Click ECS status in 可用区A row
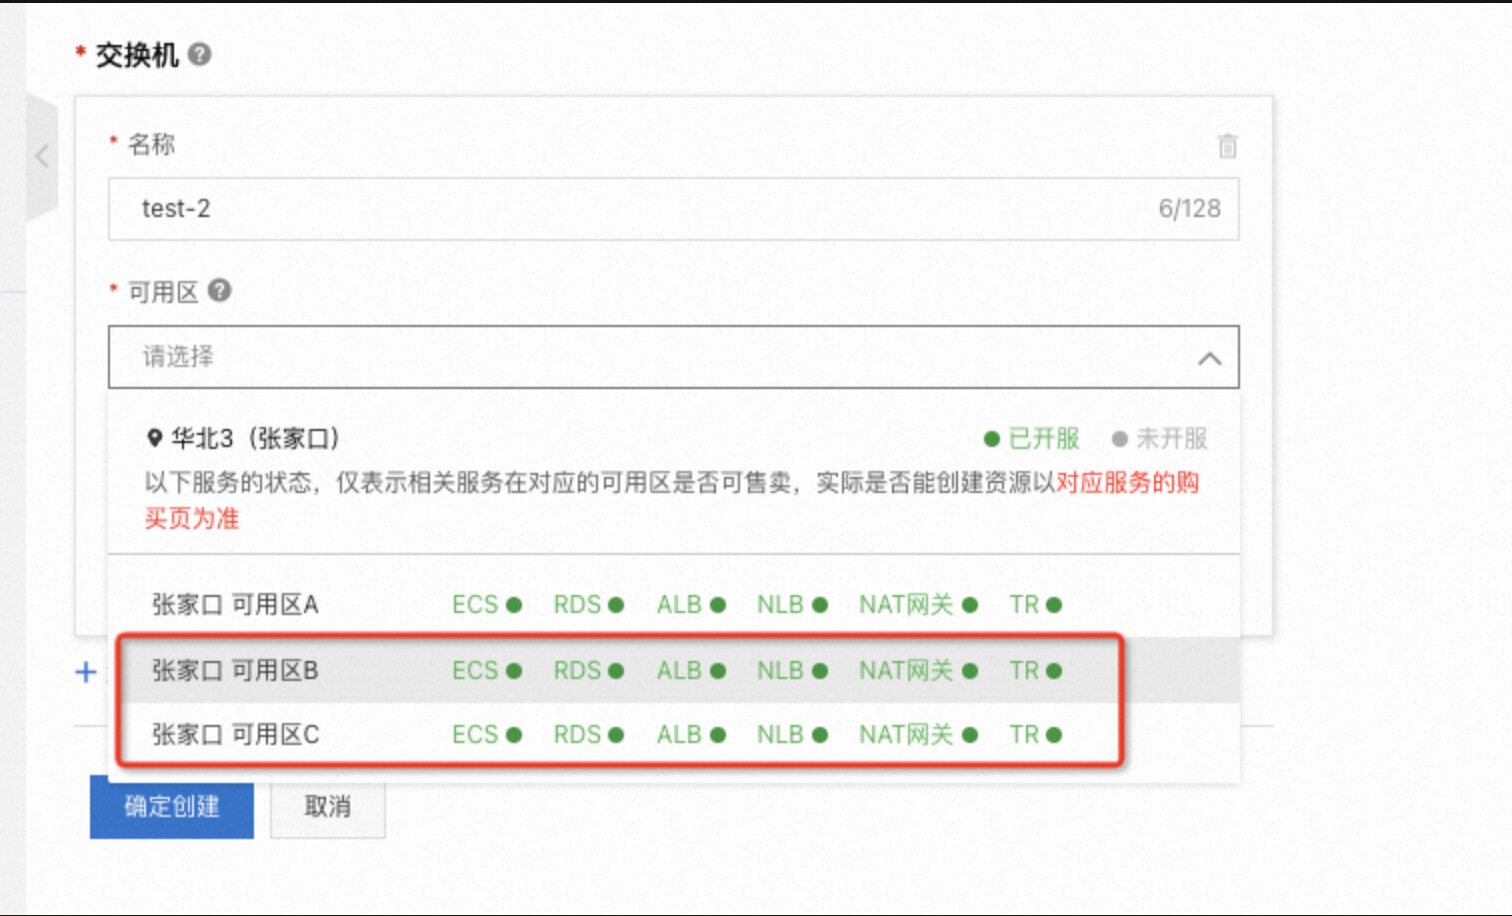1512x916 pixels. click(487, 605)
